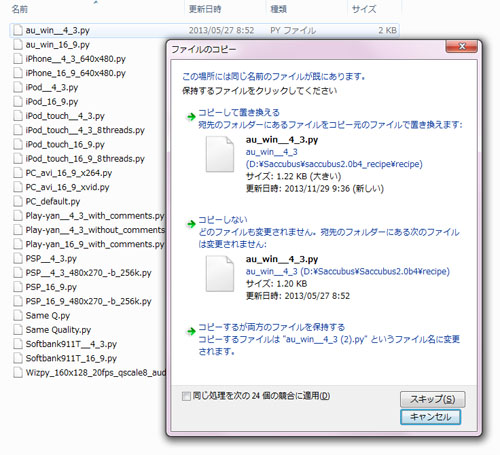The image size is (500, 455).
Task: Click the green arrow beside コピーして置き換える
Action: tap(191, 117)
